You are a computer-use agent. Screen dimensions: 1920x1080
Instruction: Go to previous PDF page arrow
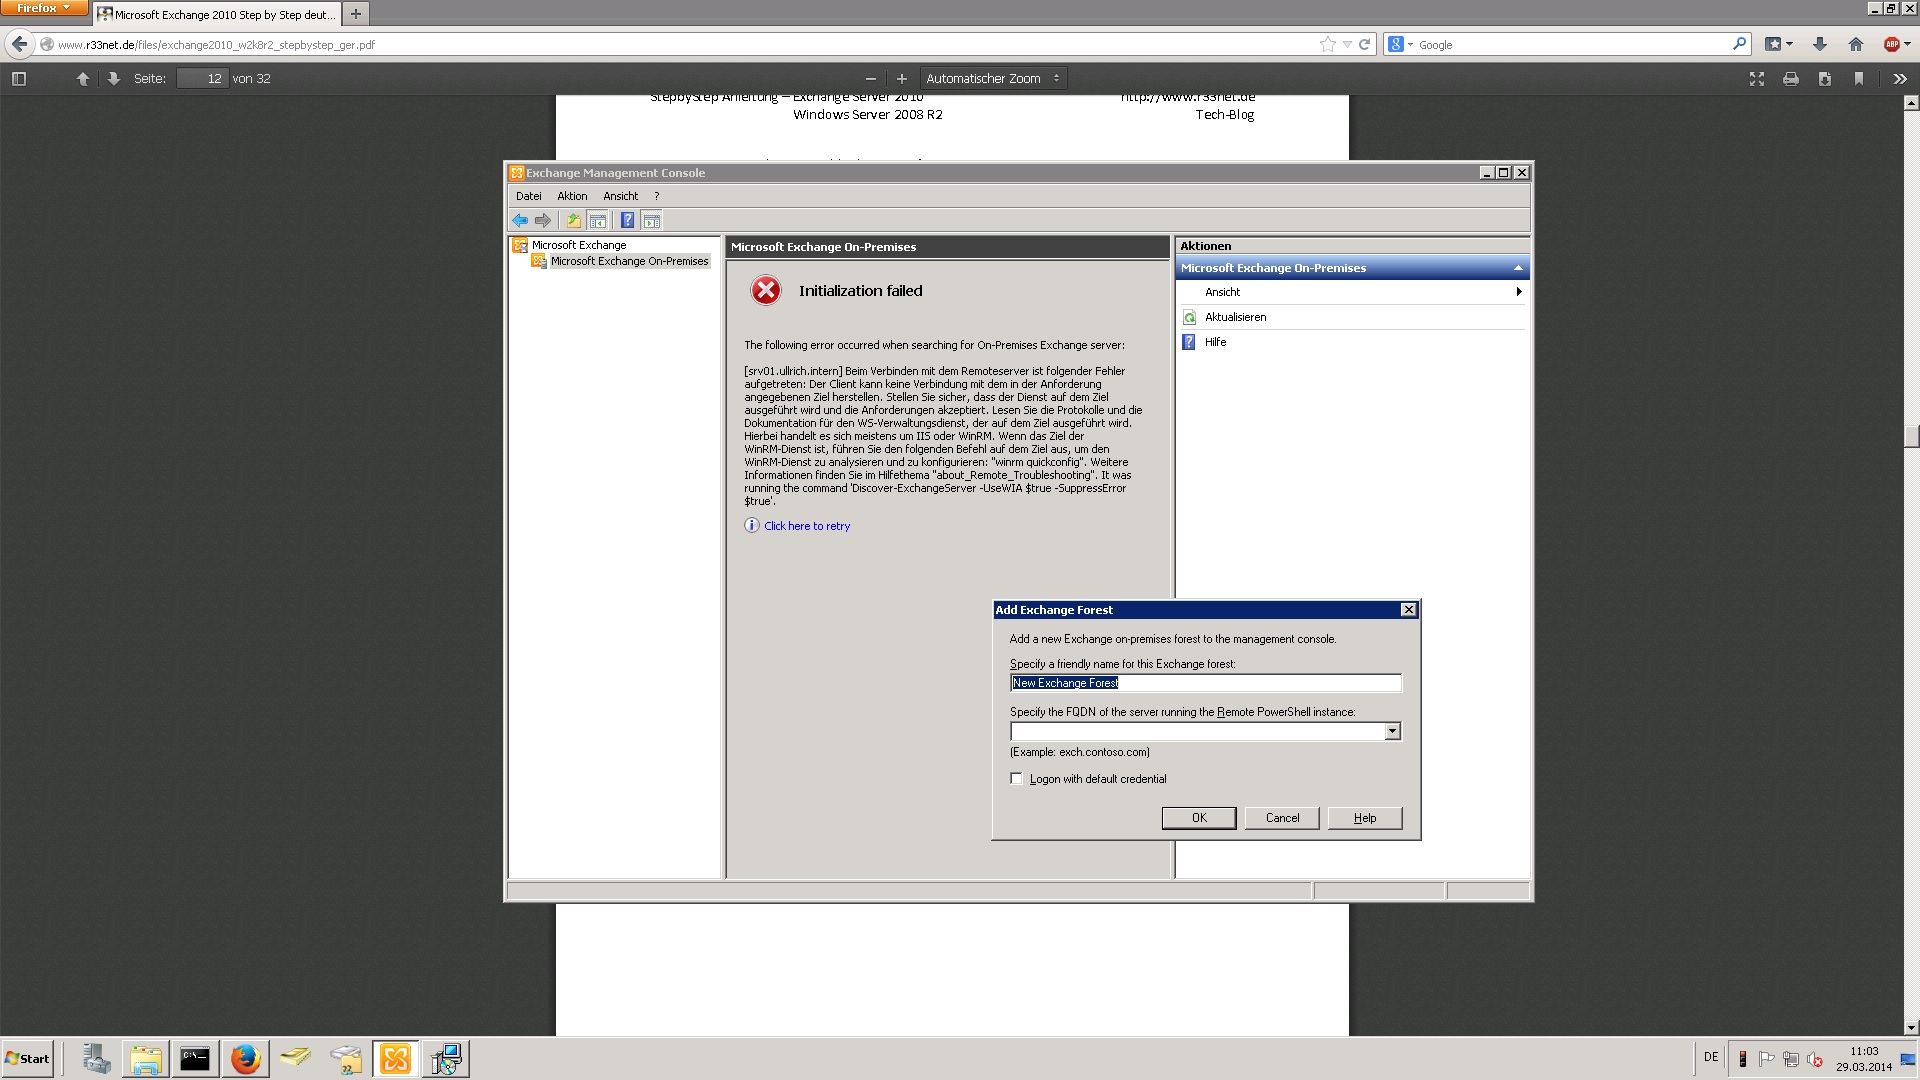pyautogui.click(x=83, y=79)
